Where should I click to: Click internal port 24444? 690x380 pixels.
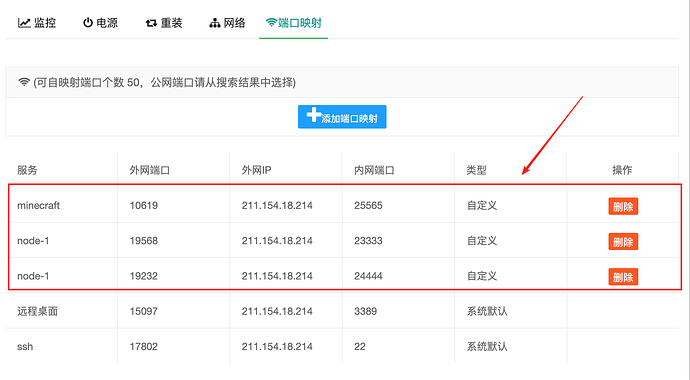[x=368, y=276]
